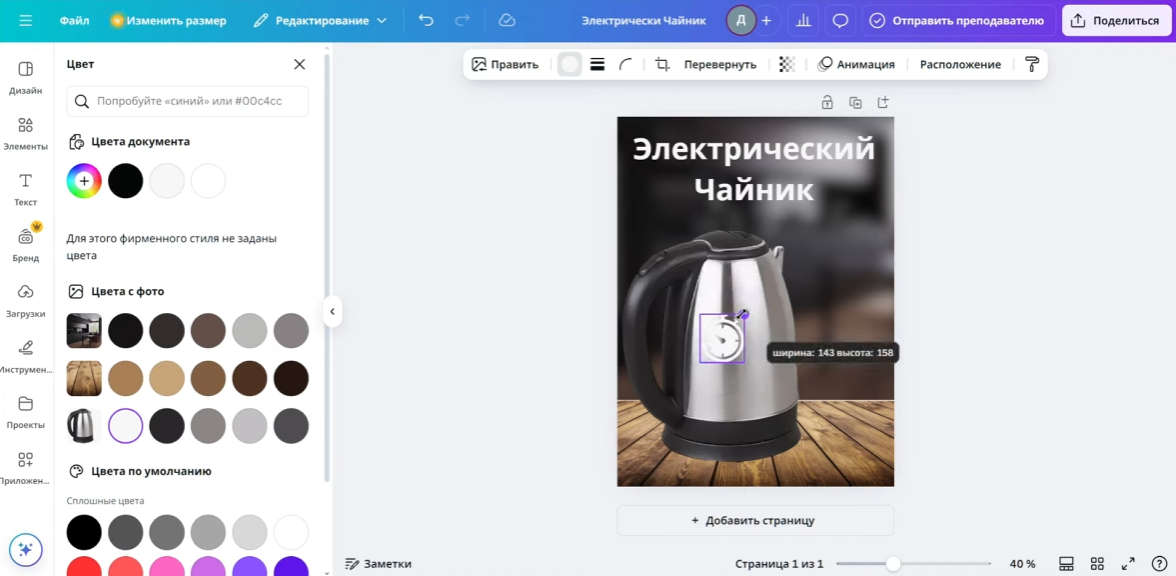Close the Цвет color panel
The image size is (1176, 576).
(299, 64)
